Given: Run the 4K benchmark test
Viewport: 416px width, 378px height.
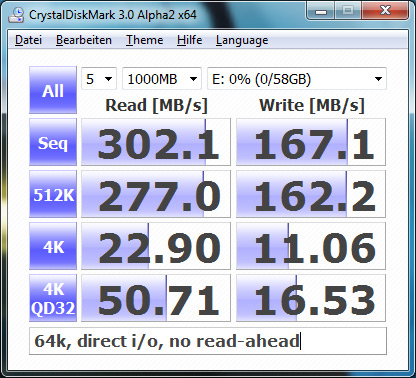Looking at the screenshot, I should click(53, 246).
